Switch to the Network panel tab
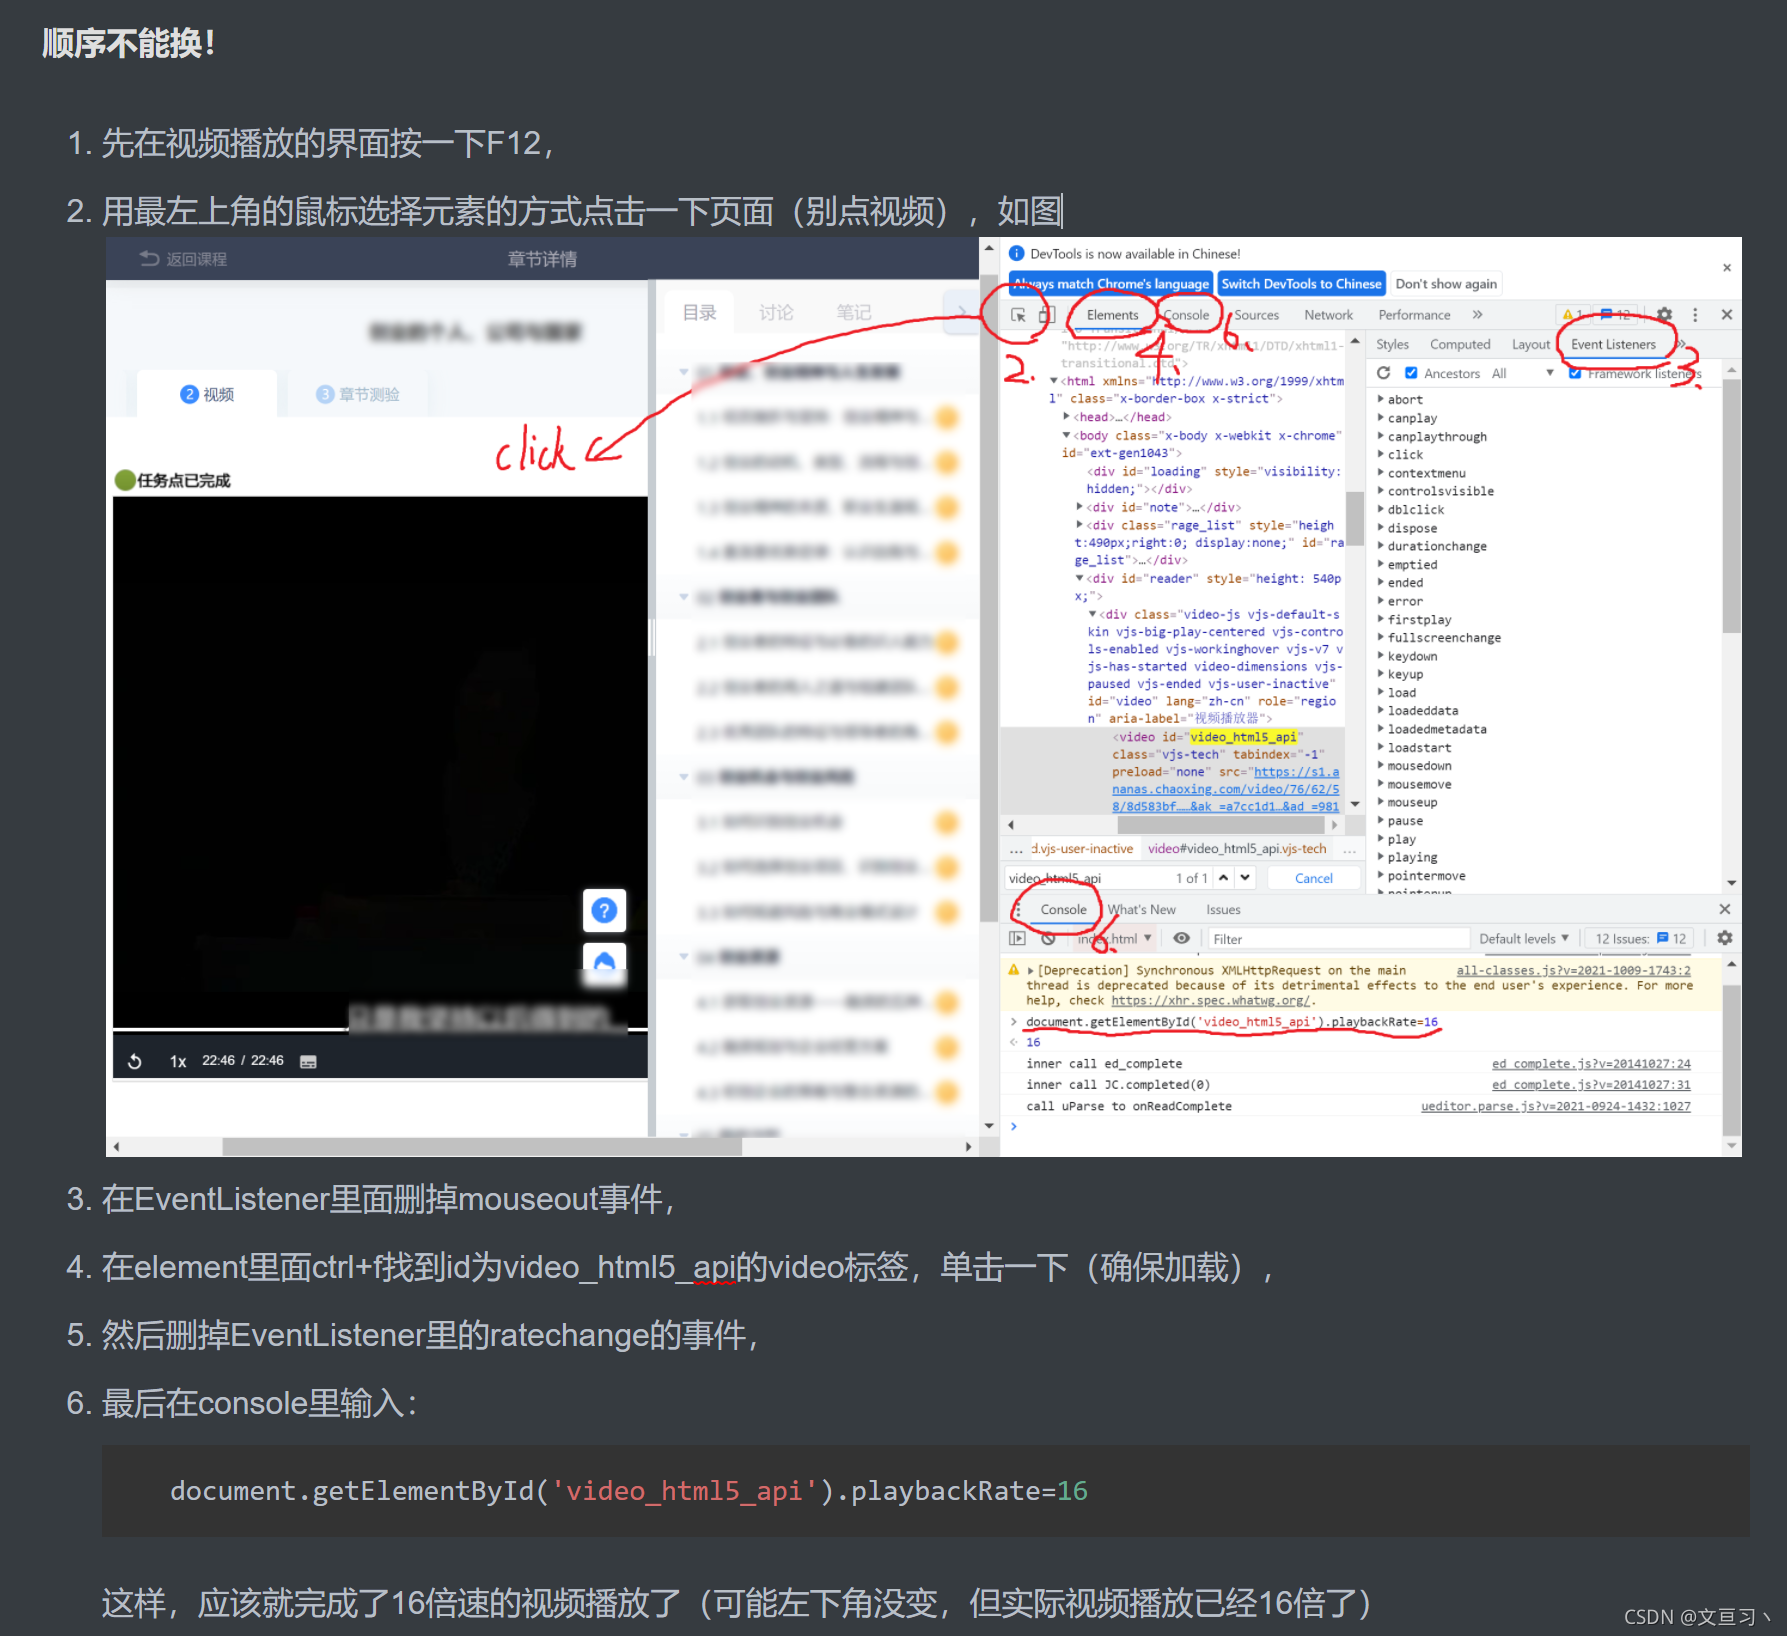The height and width of the screenshot is (1636, 1787). point(1328,315)
